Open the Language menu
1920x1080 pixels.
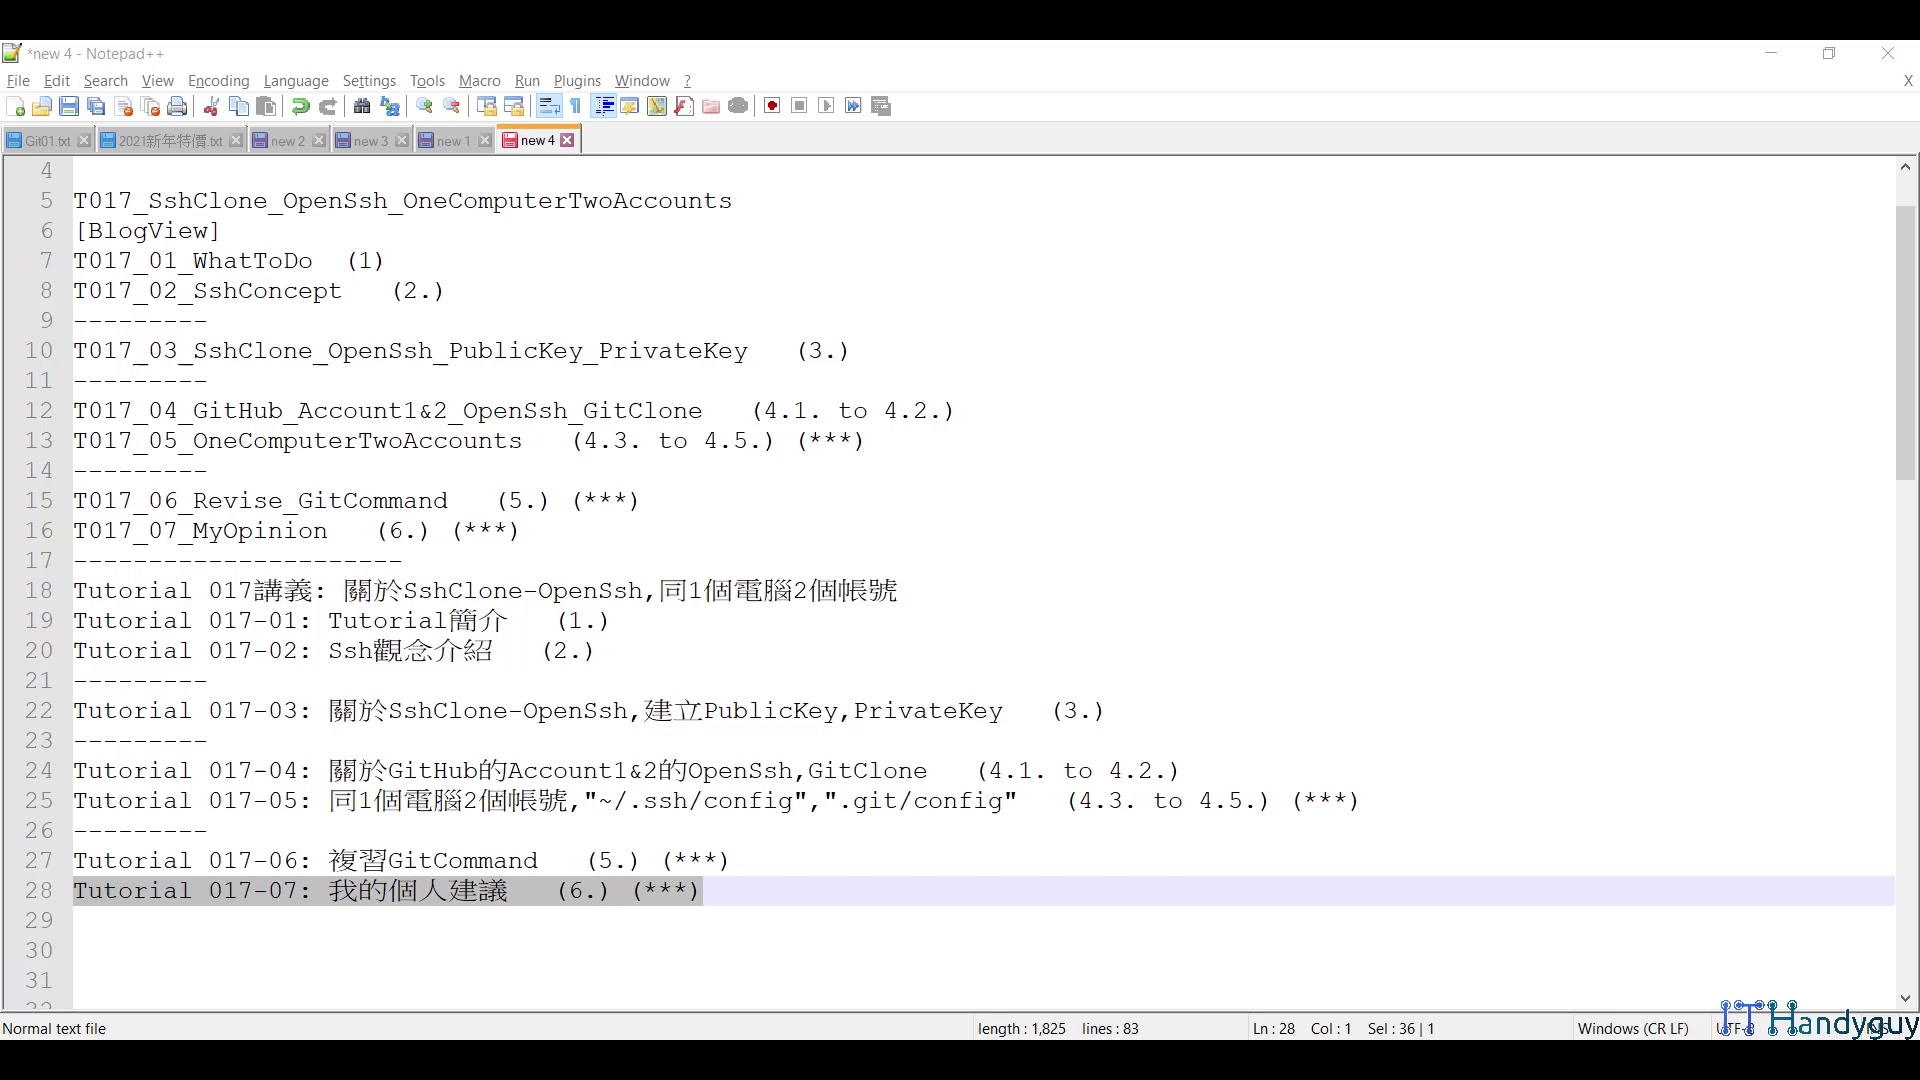pos(296,81)
